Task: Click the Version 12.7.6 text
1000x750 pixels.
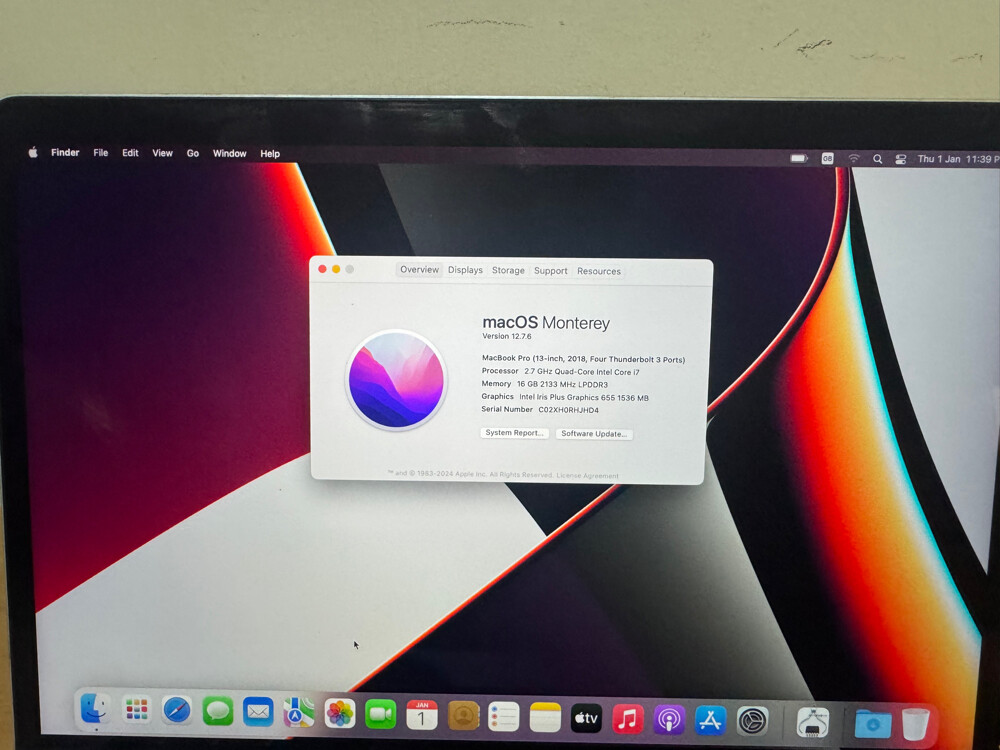Action: point(506,336)
